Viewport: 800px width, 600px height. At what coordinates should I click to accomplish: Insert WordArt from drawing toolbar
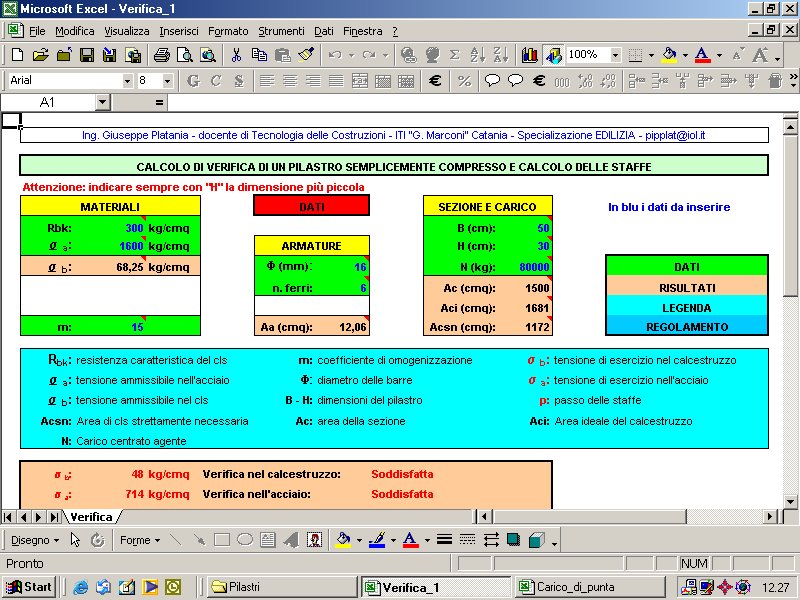click(x=291, y=540)
